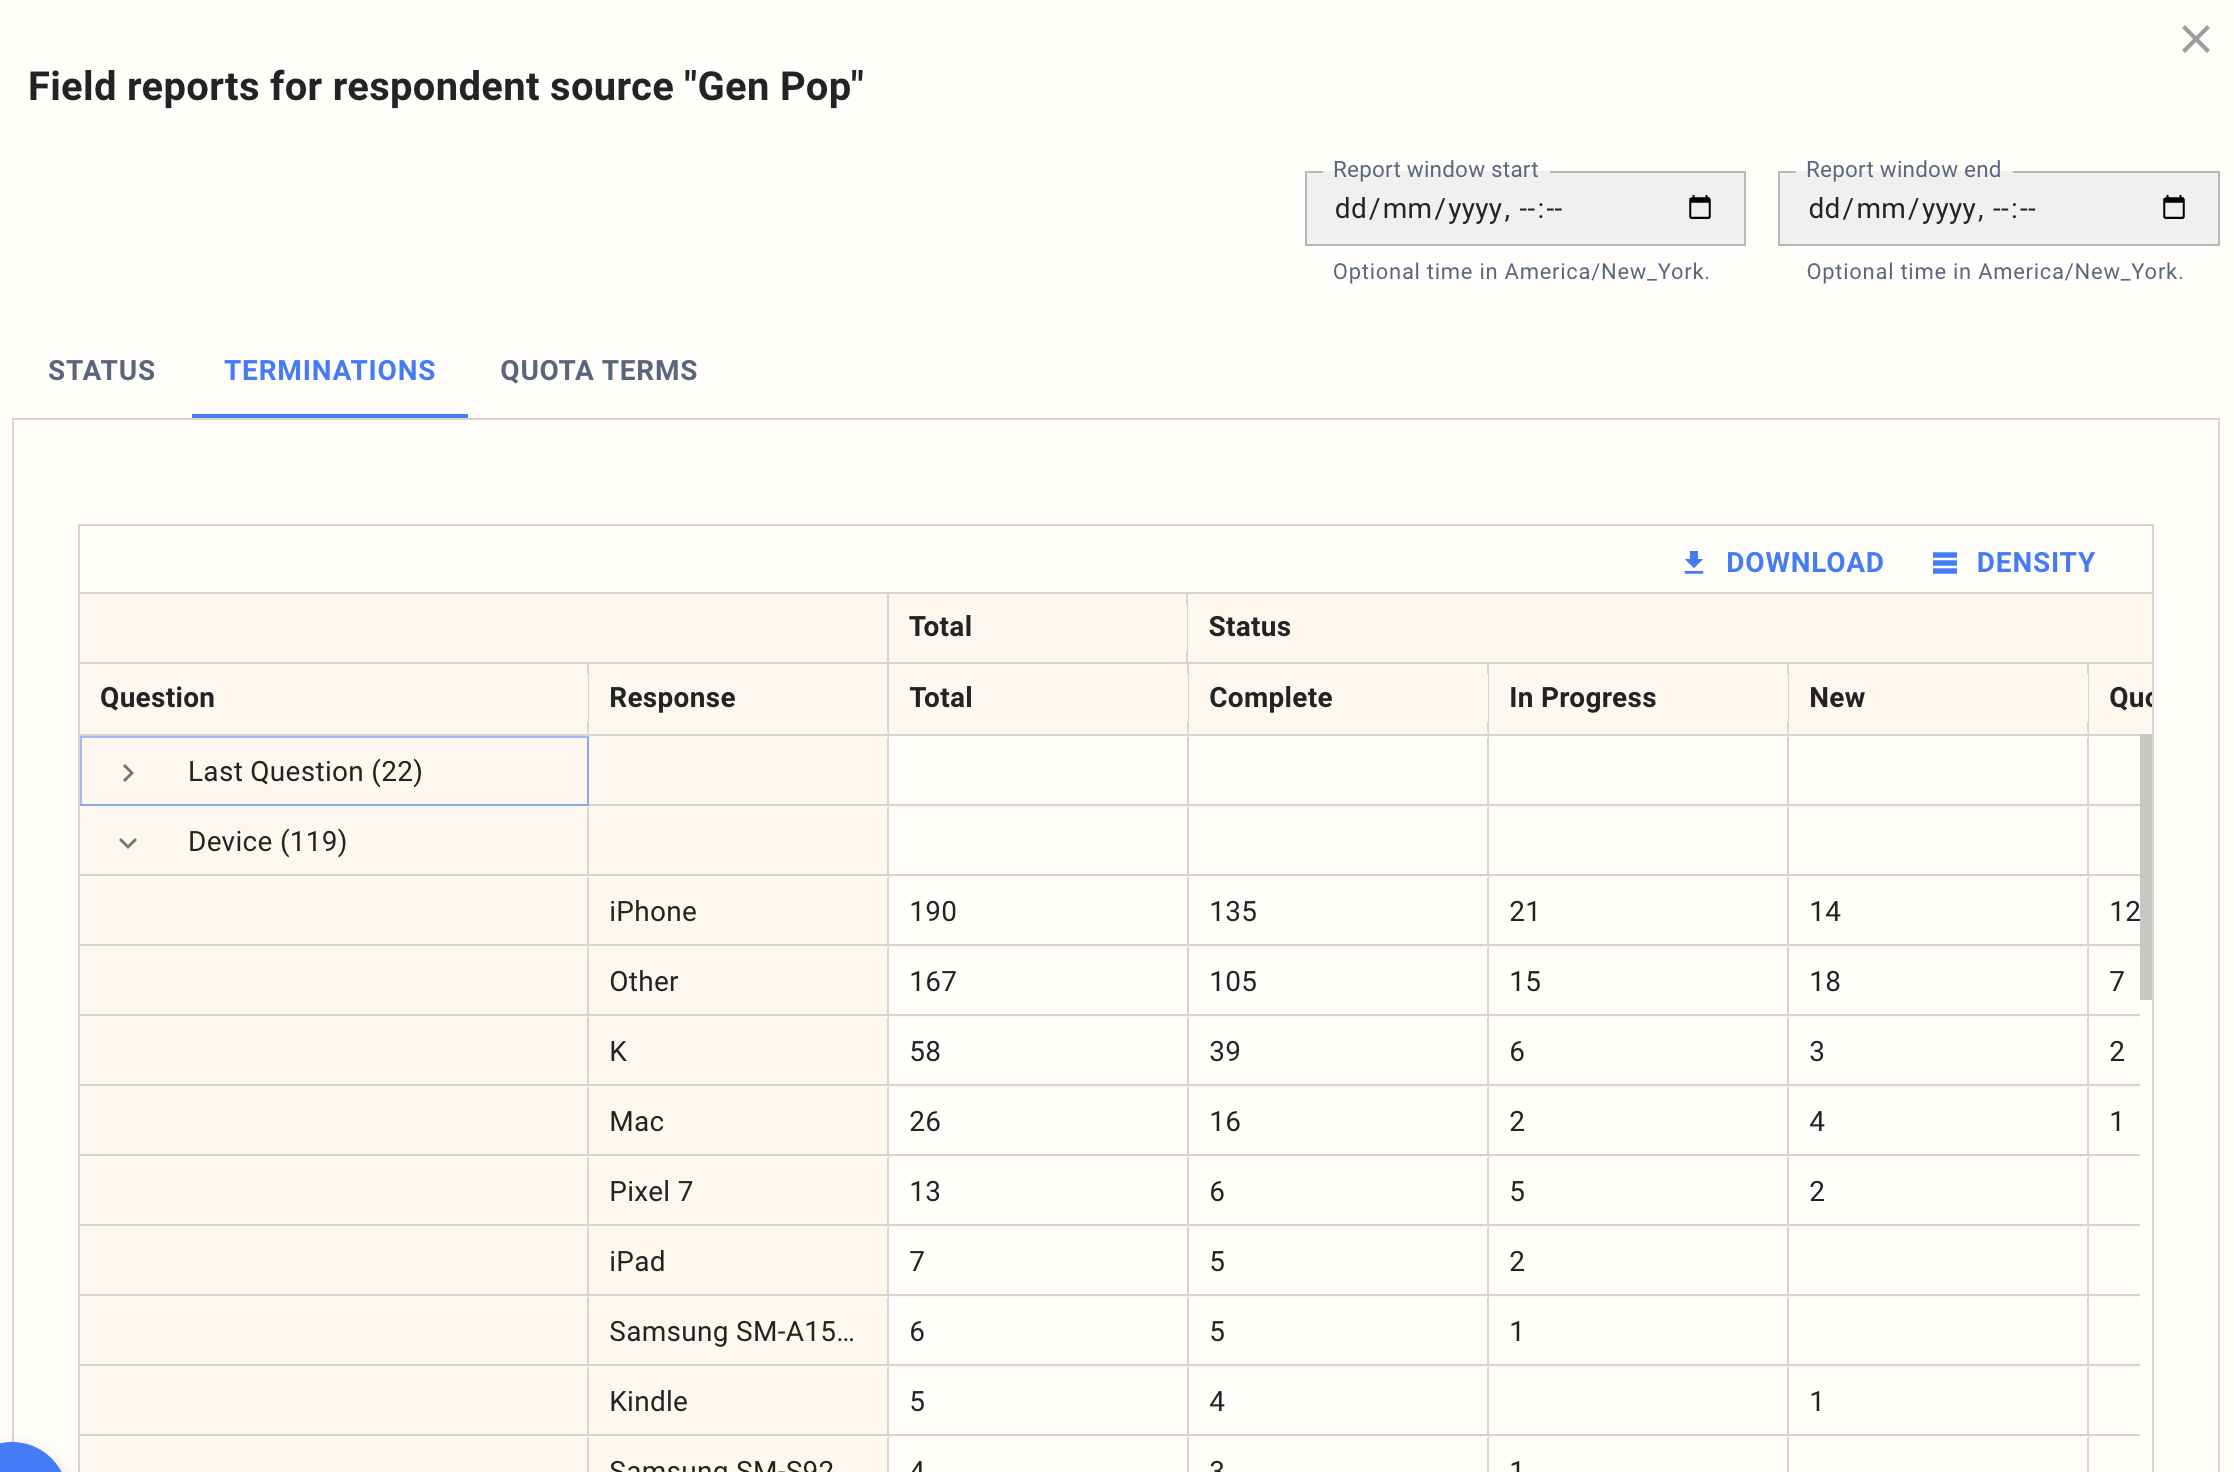Viewport: 2234px width, 1472px height.
Task: Switch to the STATUS tab
Action: (x=101, y=370)
